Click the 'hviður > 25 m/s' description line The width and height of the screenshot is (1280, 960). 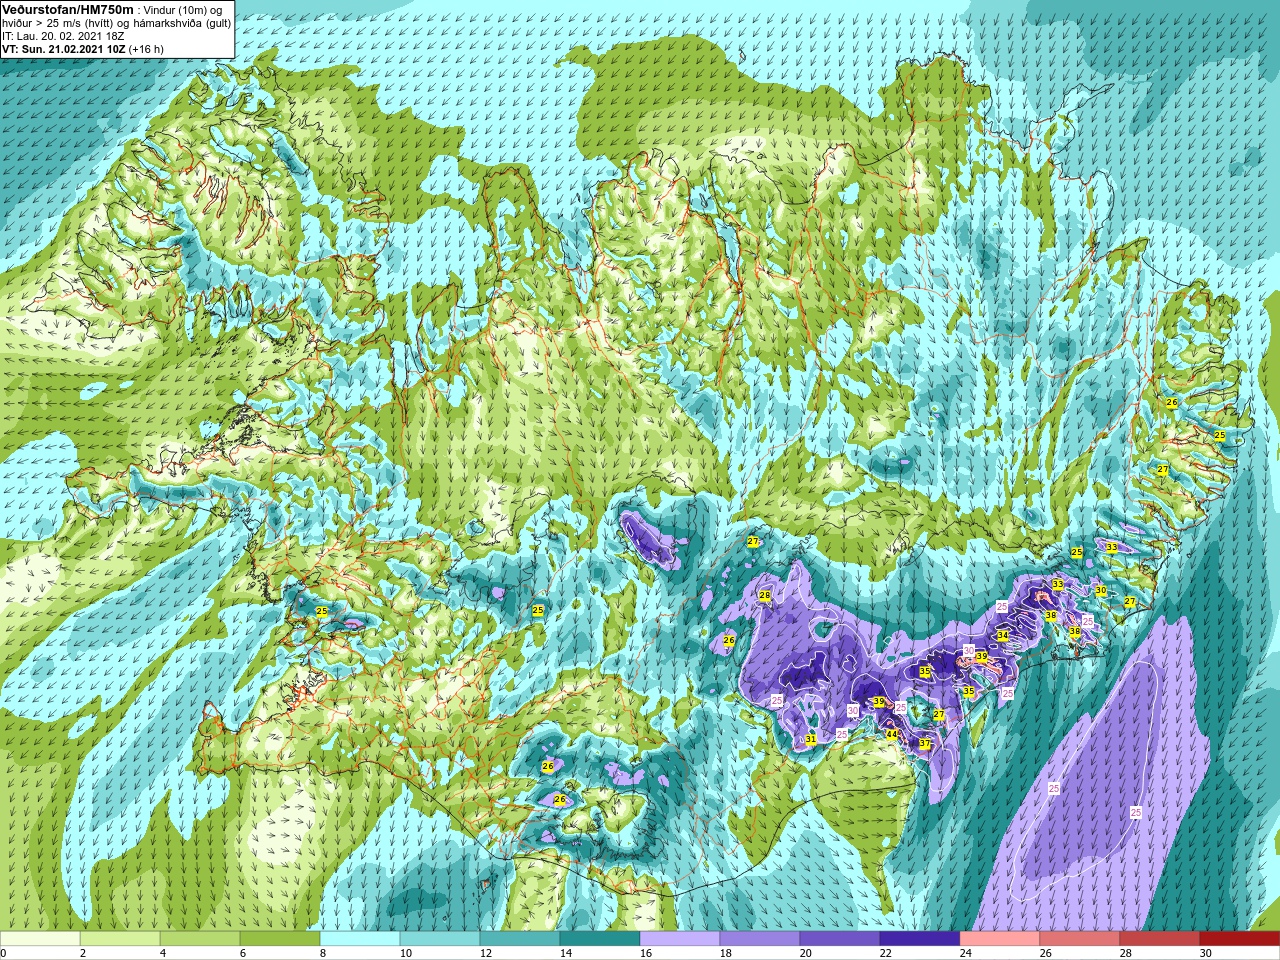[x=116, y=22]
